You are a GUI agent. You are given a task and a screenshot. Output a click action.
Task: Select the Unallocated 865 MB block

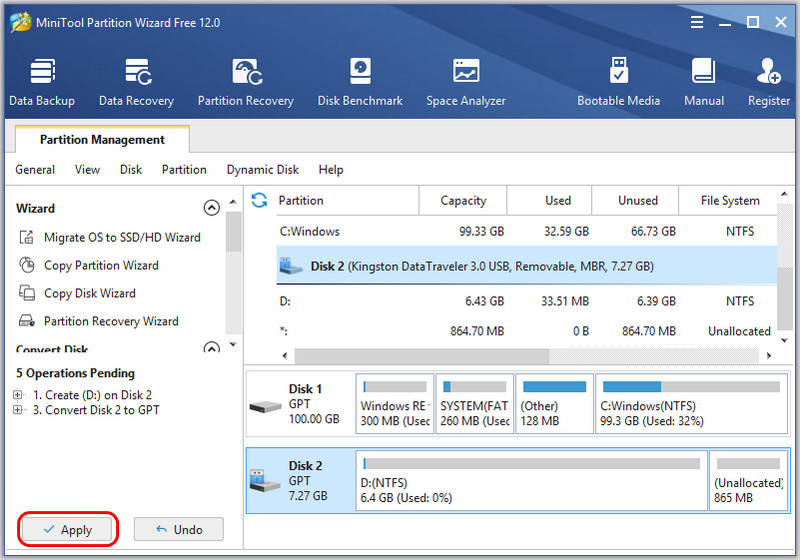click(x=748, y=480)
